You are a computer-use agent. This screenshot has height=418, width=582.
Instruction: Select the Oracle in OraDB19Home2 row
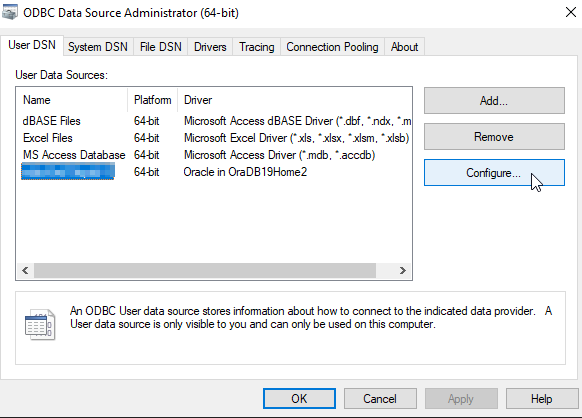[214, 172]
